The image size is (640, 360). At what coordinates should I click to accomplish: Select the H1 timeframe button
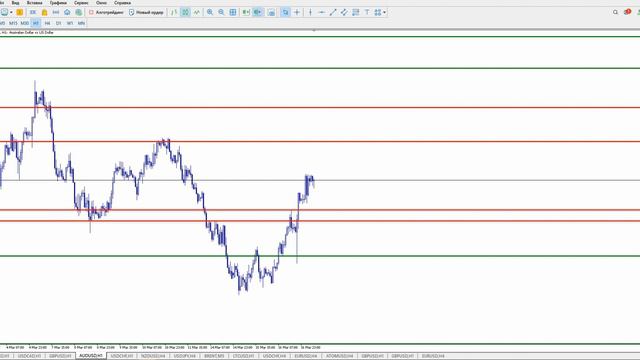(36, 23)
